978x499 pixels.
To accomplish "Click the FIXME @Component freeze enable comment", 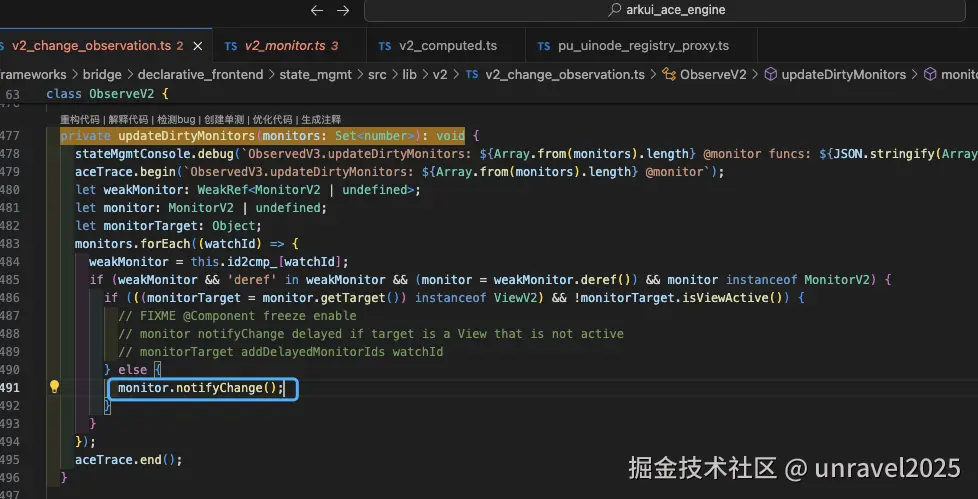I will click(238, 316).
